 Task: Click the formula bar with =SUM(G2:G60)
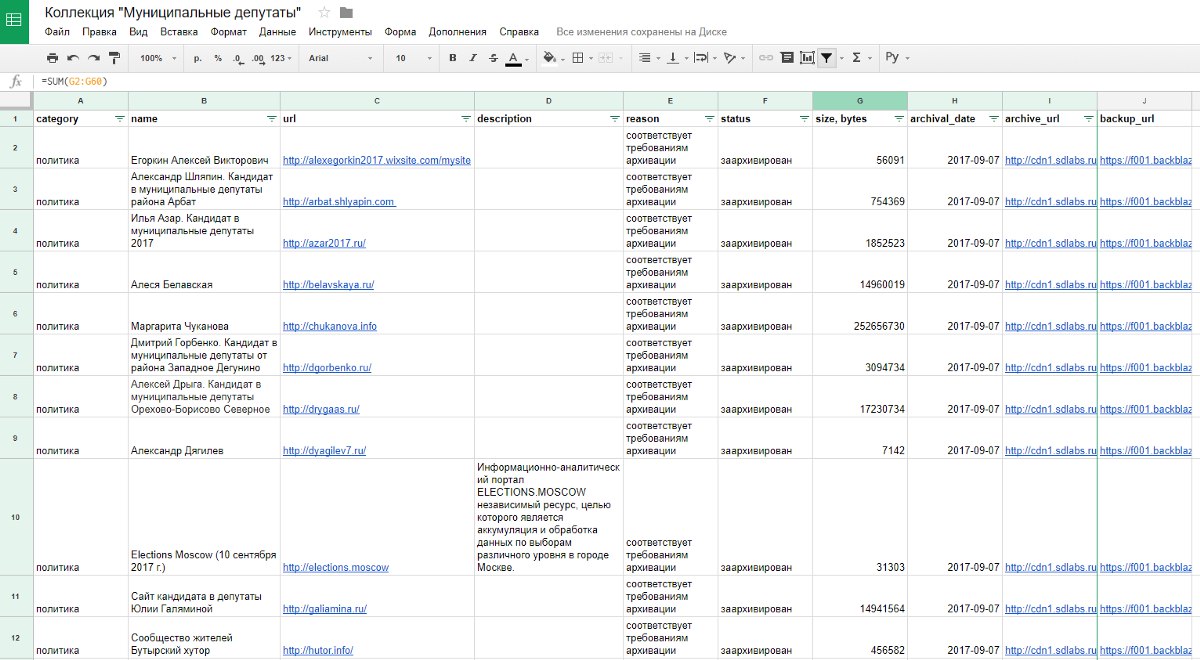618,81
